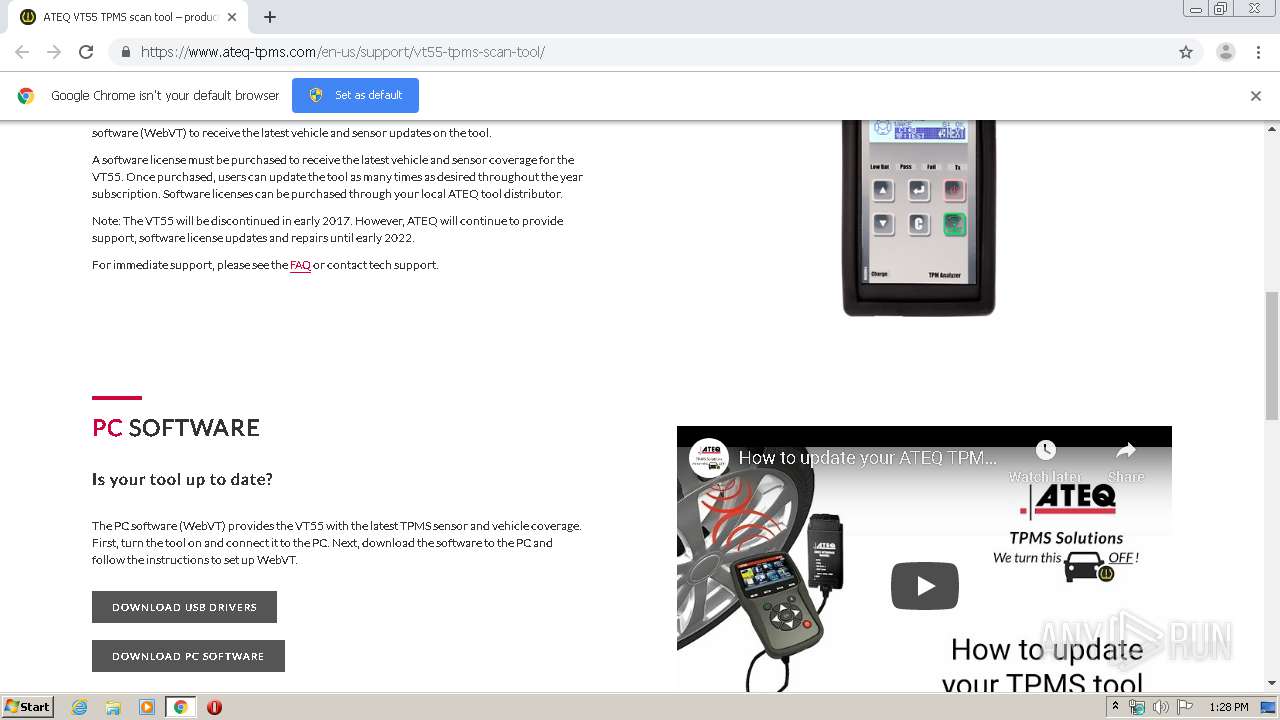Image resolution: width=1280 pixels, height=720 pixels.
Task: Bookmark this page with the star
Action: [x=1186, y=52]
